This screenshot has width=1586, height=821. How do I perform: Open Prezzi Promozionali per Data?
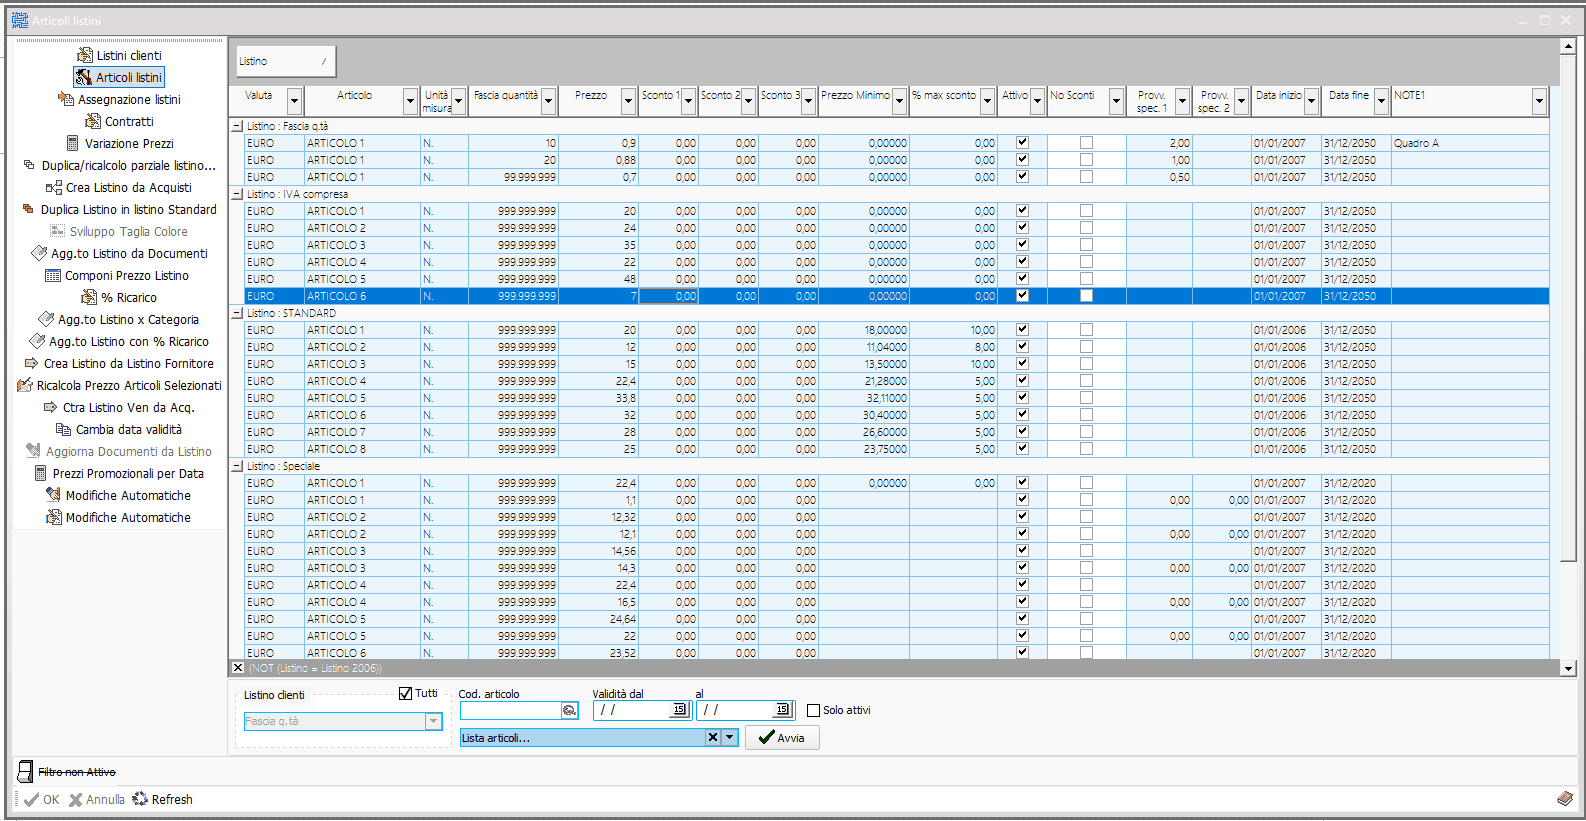(x=119, y=474)
